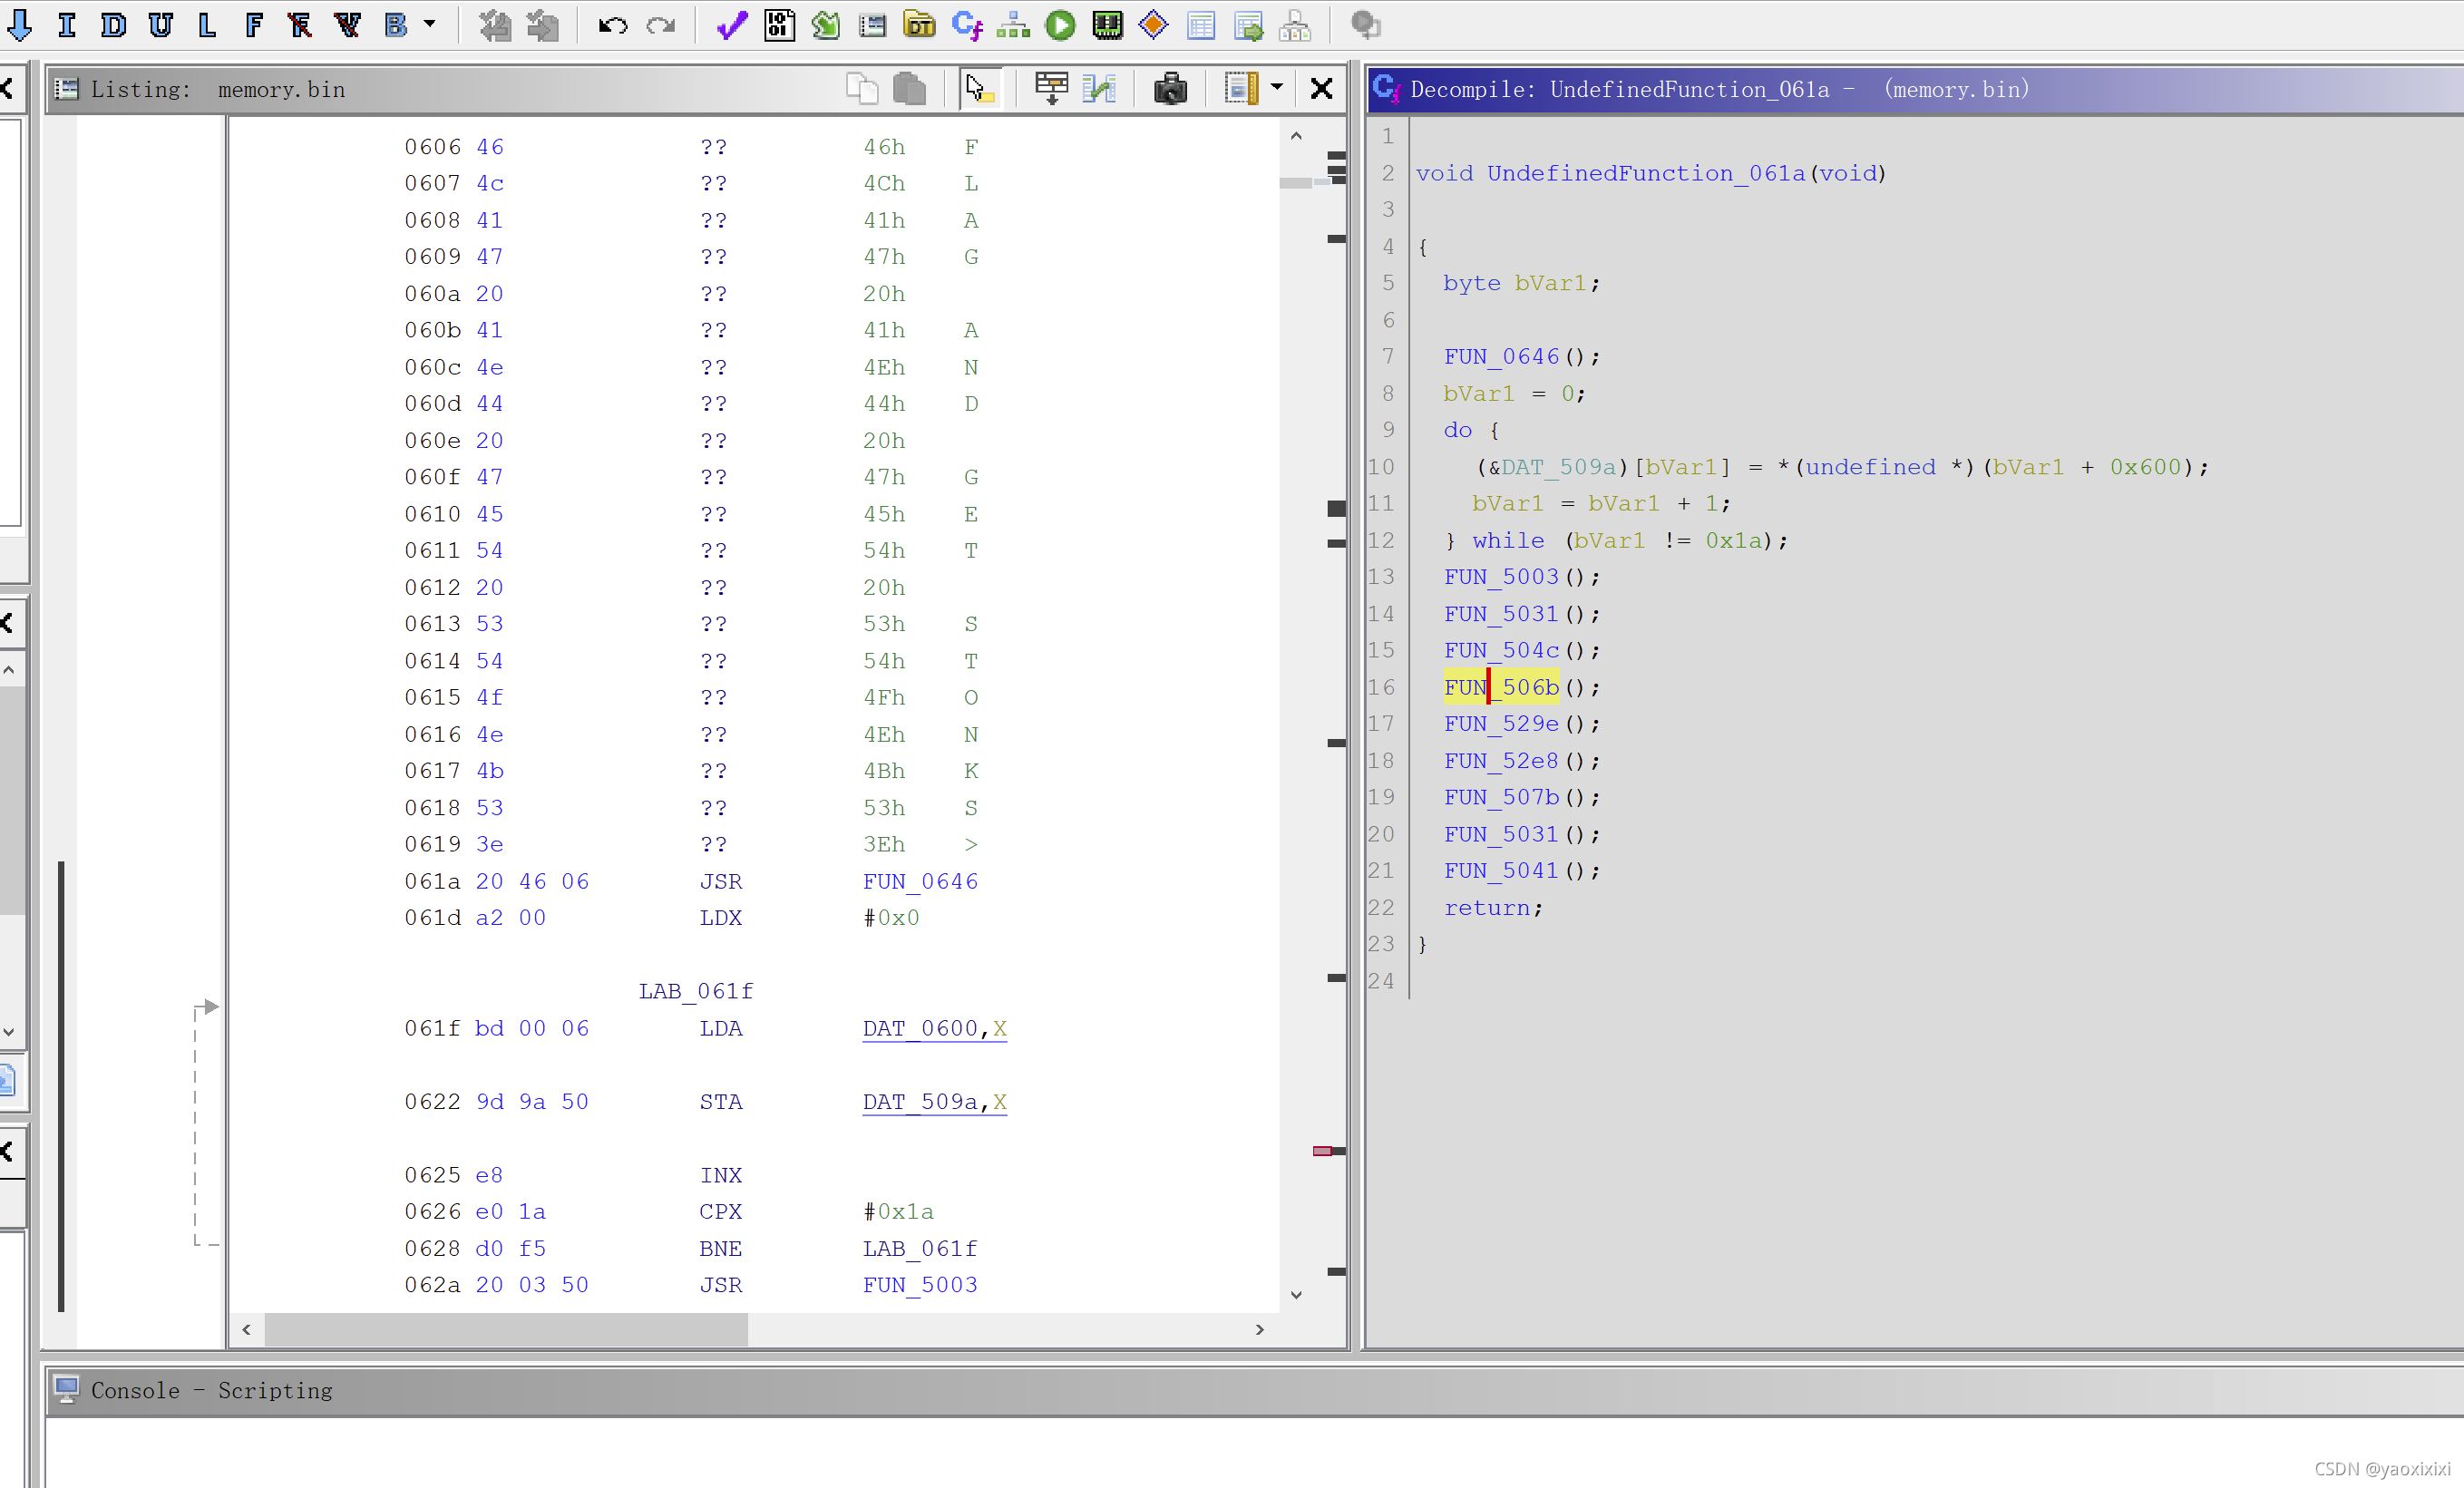2464x1488 pixels.
Task: Open the Data Type Manager icon
Action: (x=918, y=26)
